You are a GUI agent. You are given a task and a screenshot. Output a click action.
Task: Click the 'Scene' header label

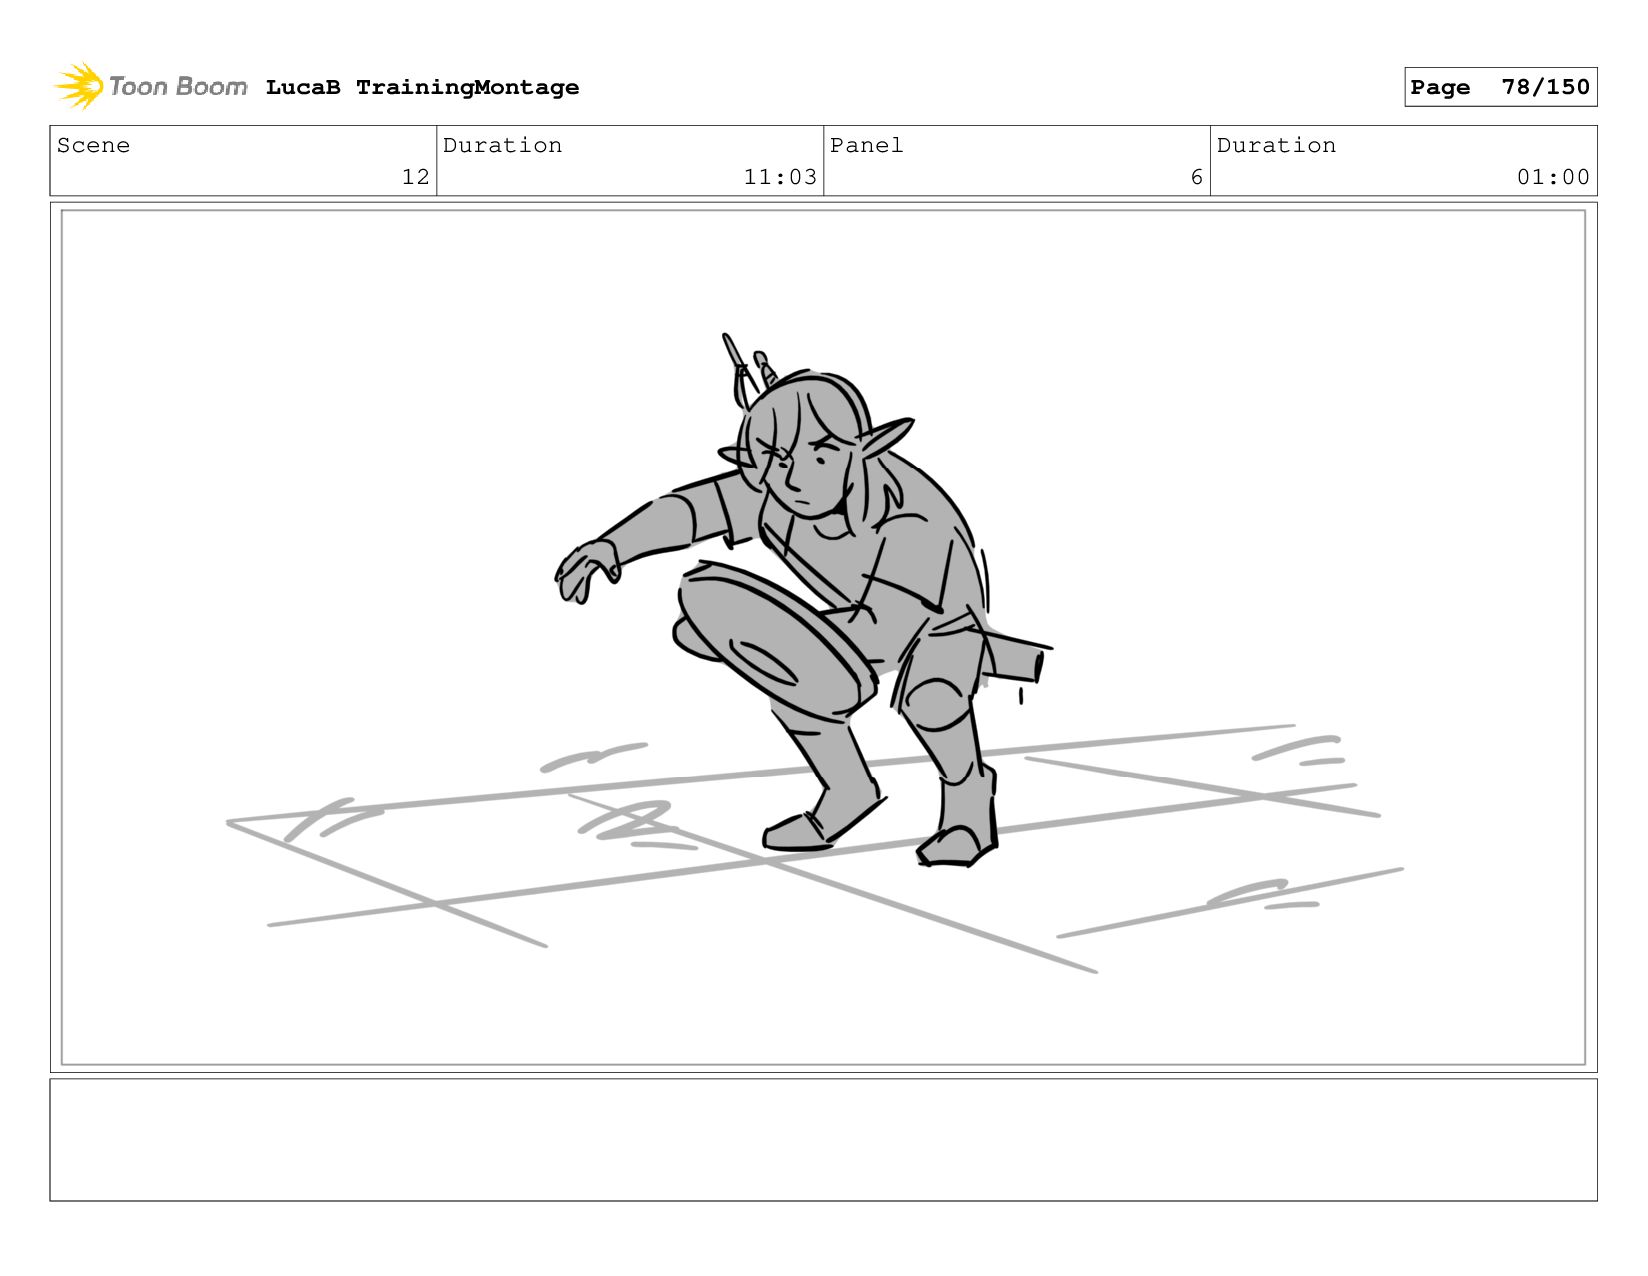(x=93, y=145)
